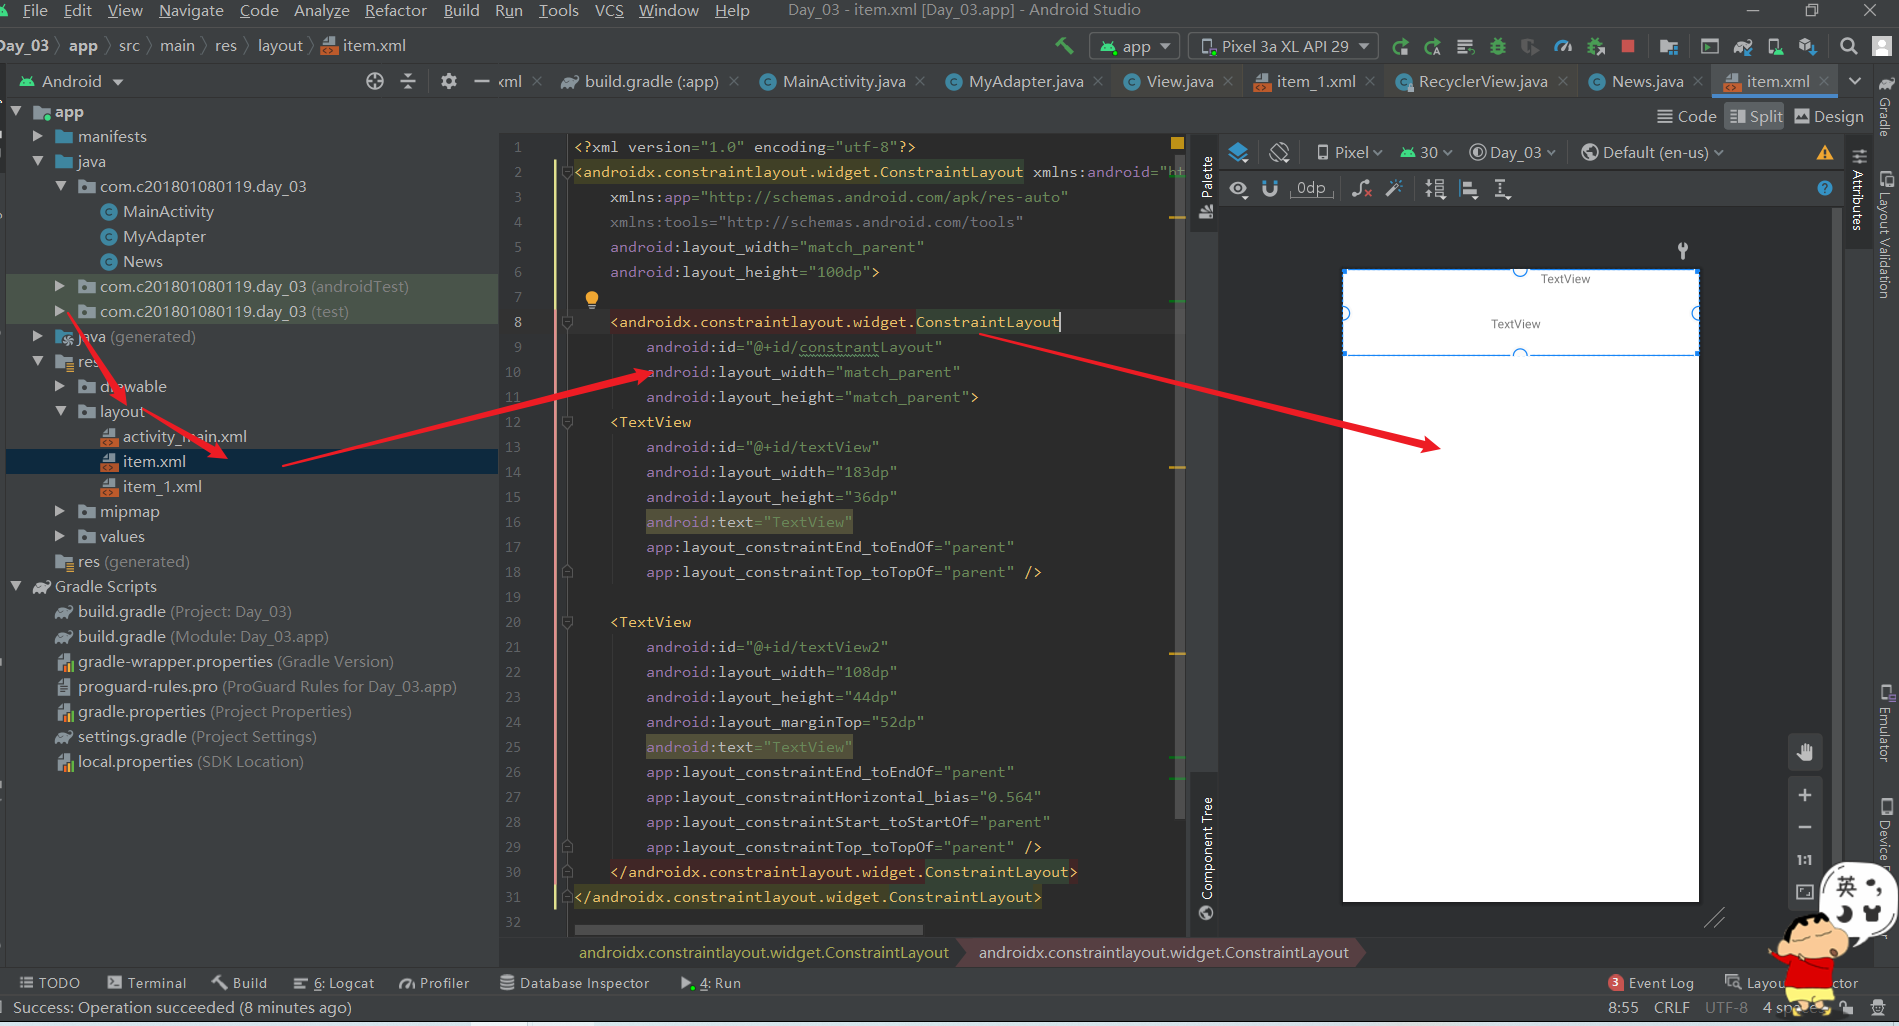Click the Run app icon in toolbar
The width and height of the screenshot is (1899, 1026).
pos(1400,46)
